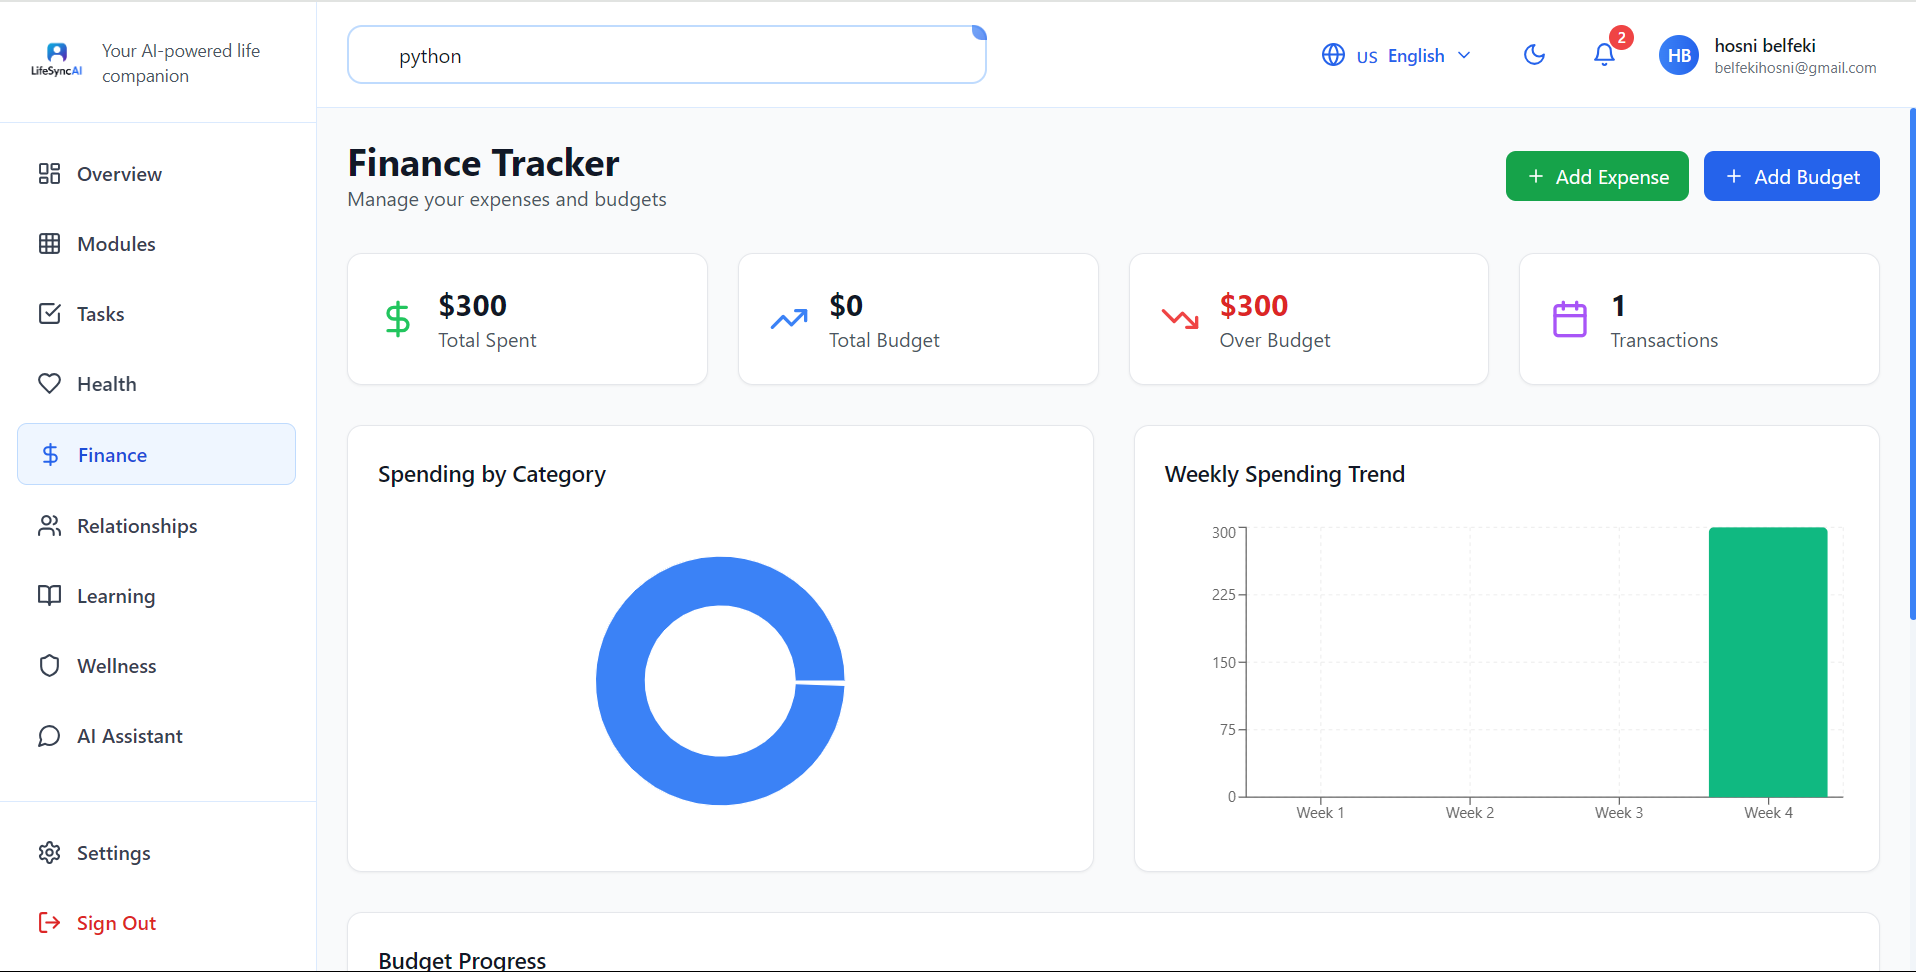This screenshot has width=1916, height=972.
Task: Click the page vertical scrollbar
Action: point(1912,364)
